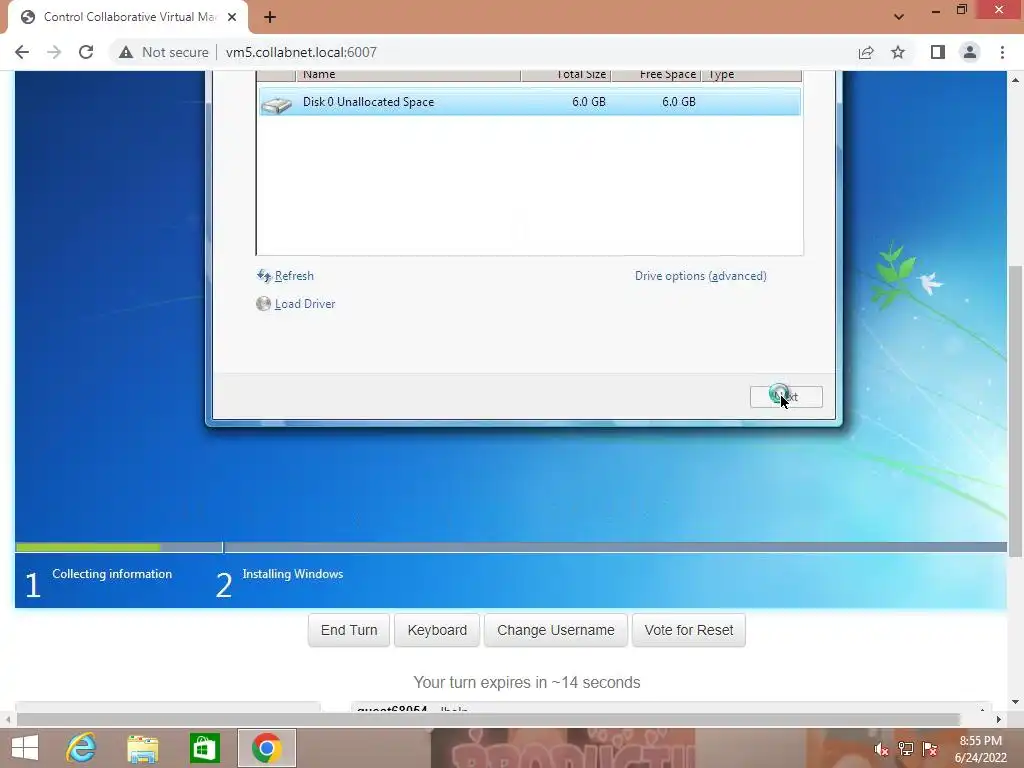
Task: Click the browser forward arrow
Action: point(54,52)
